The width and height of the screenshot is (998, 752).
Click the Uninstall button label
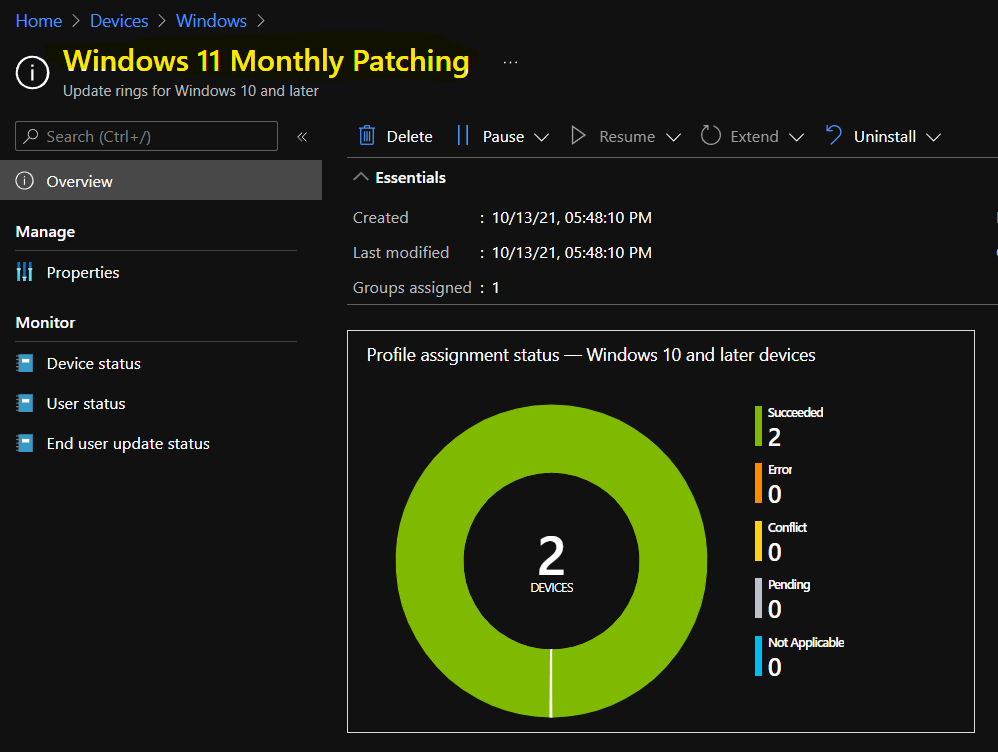click(x=885, y=136)
